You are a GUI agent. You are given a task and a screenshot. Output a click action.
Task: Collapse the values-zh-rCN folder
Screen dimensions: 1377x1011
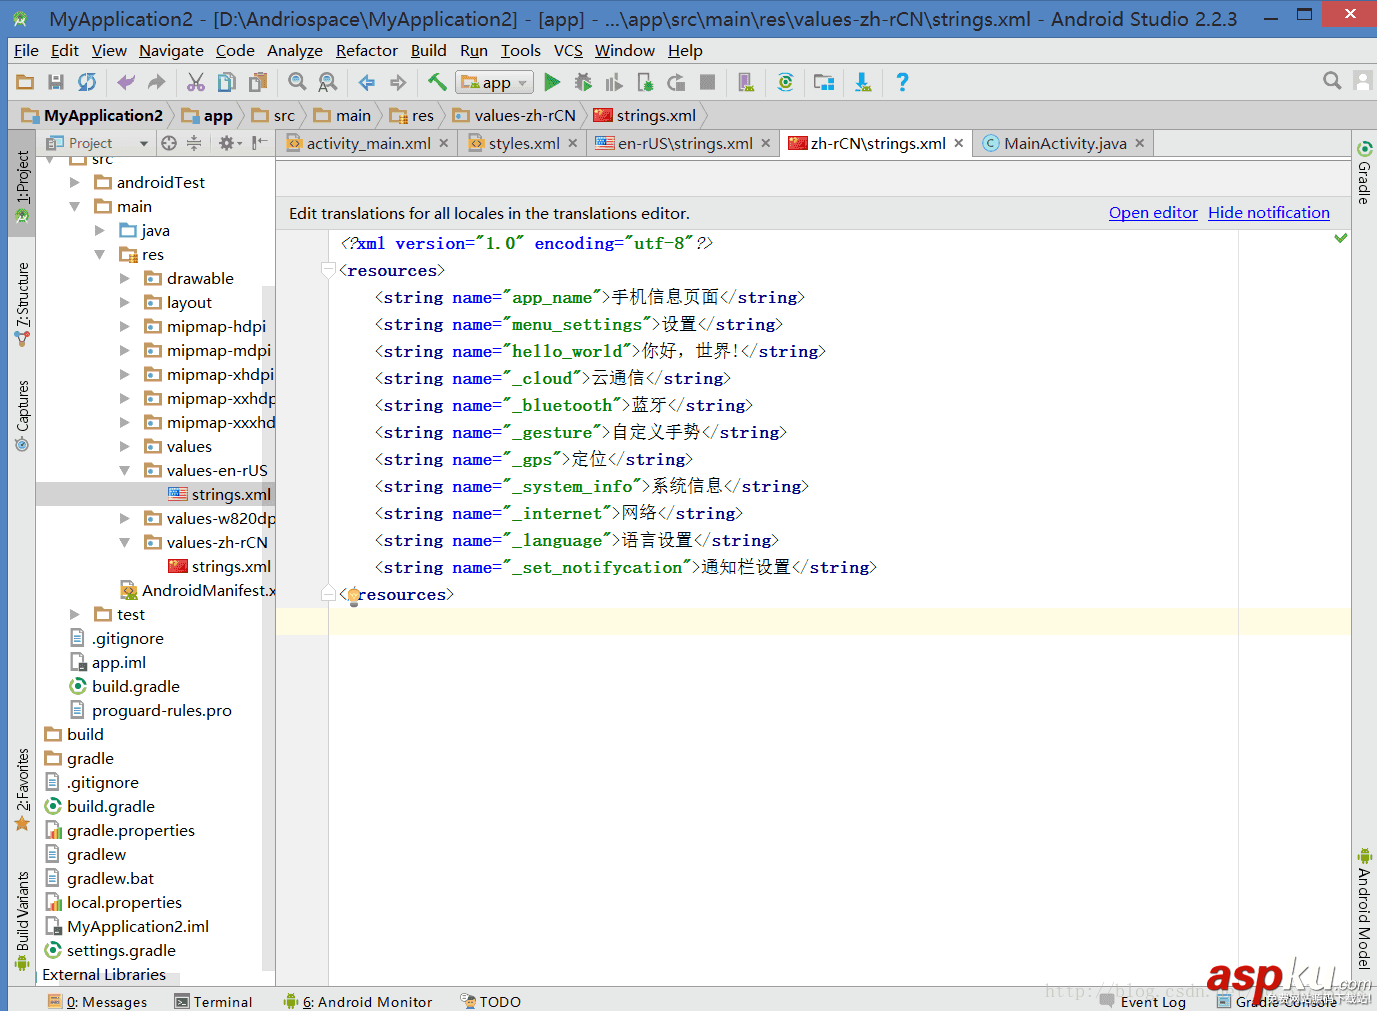[x=125, y=543]
